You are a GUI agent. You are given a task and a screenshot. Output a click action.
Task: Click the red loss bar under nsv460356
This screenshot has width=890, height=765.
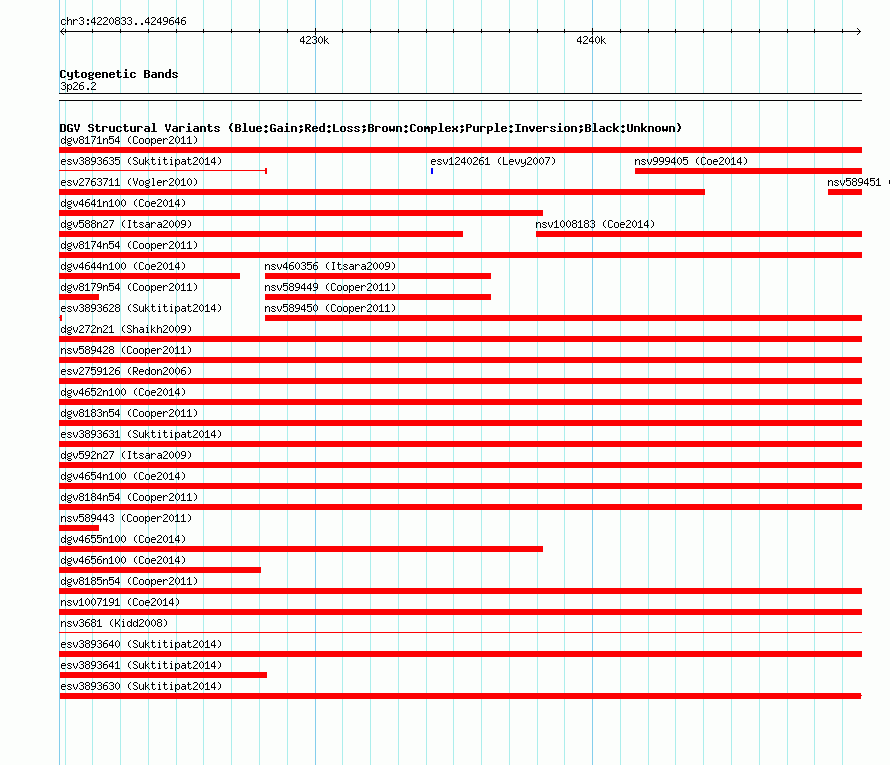tap(377, 276)
